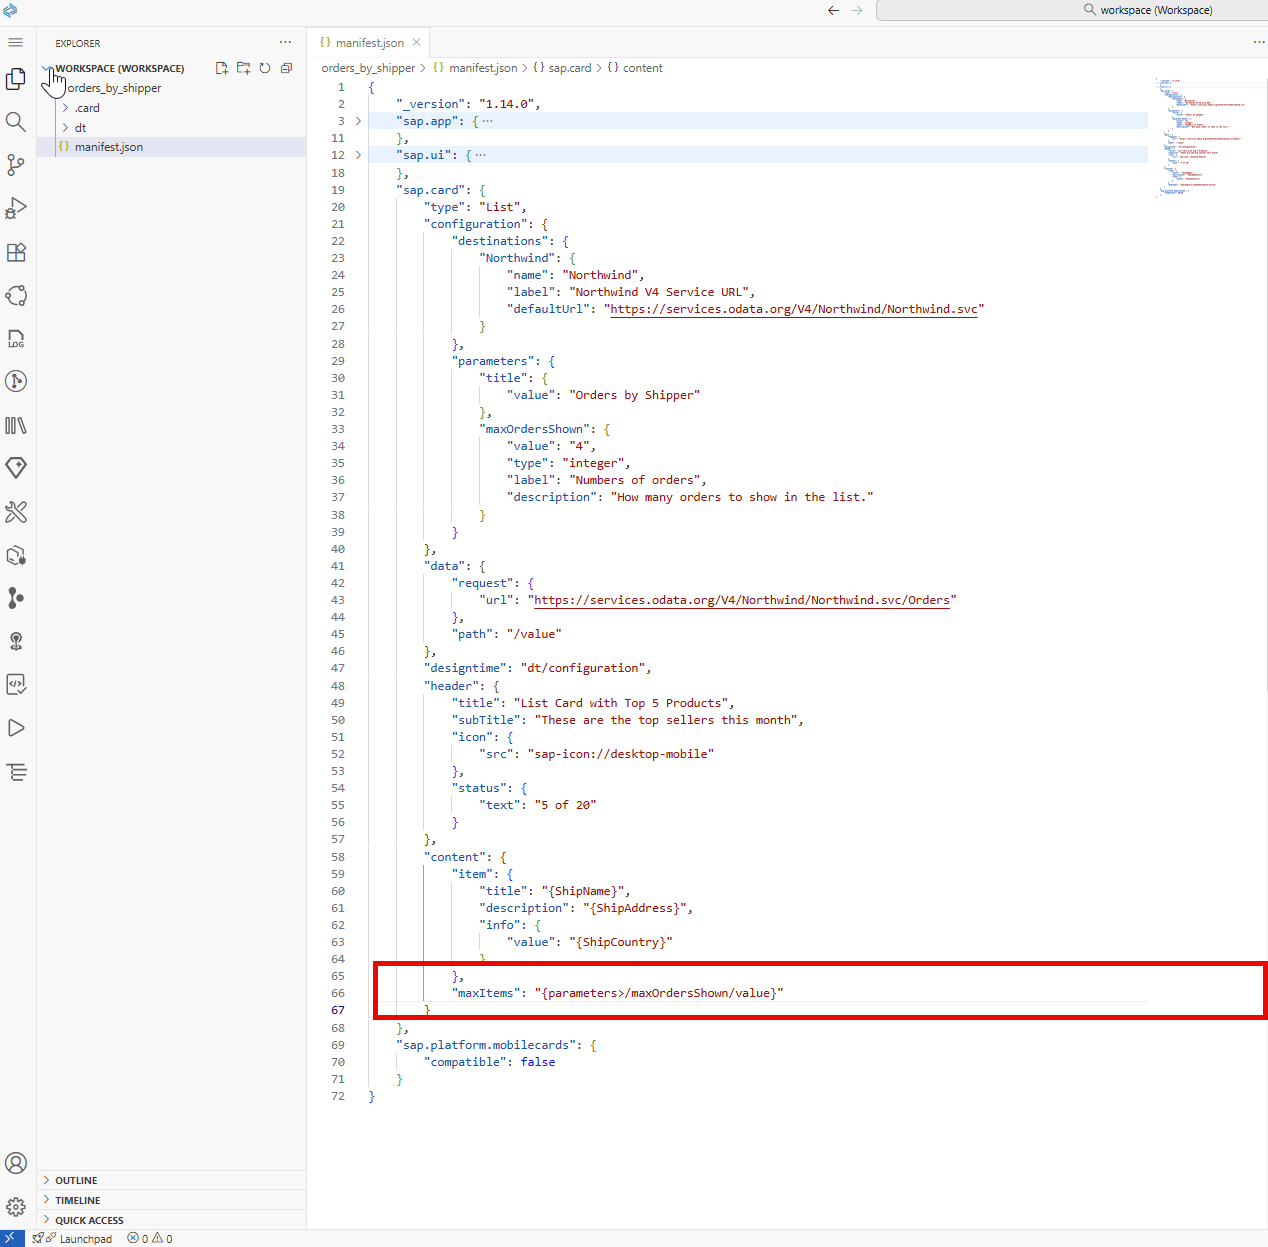Viewport: 1268px width, 1247px height.
Task: Click the "Orders by Shipper" title value
Action: (x=634, y=395)
